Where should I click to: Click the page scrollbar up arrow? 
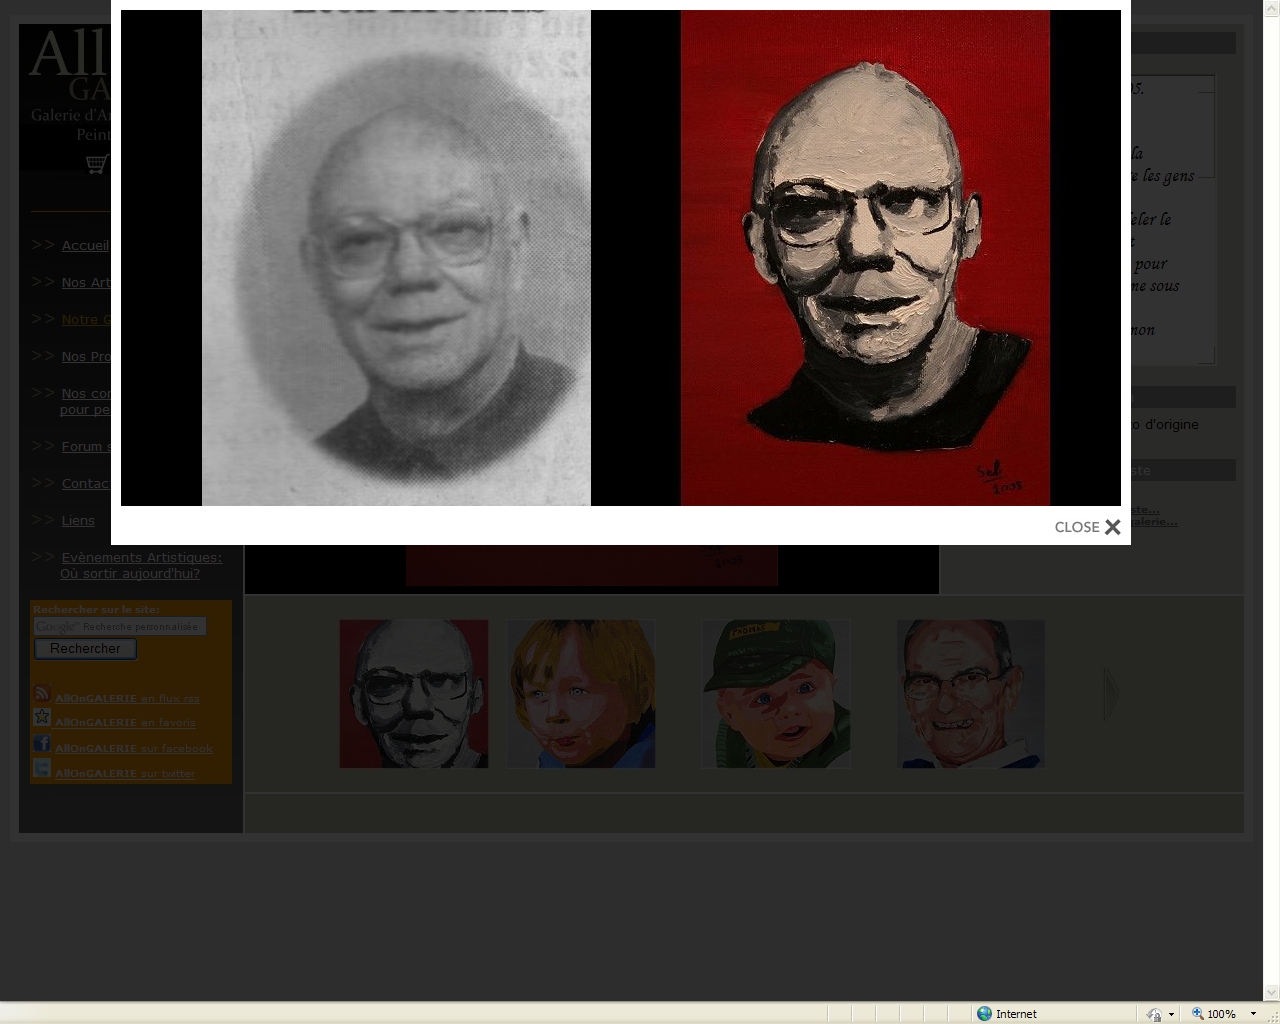click(1272, 7)
